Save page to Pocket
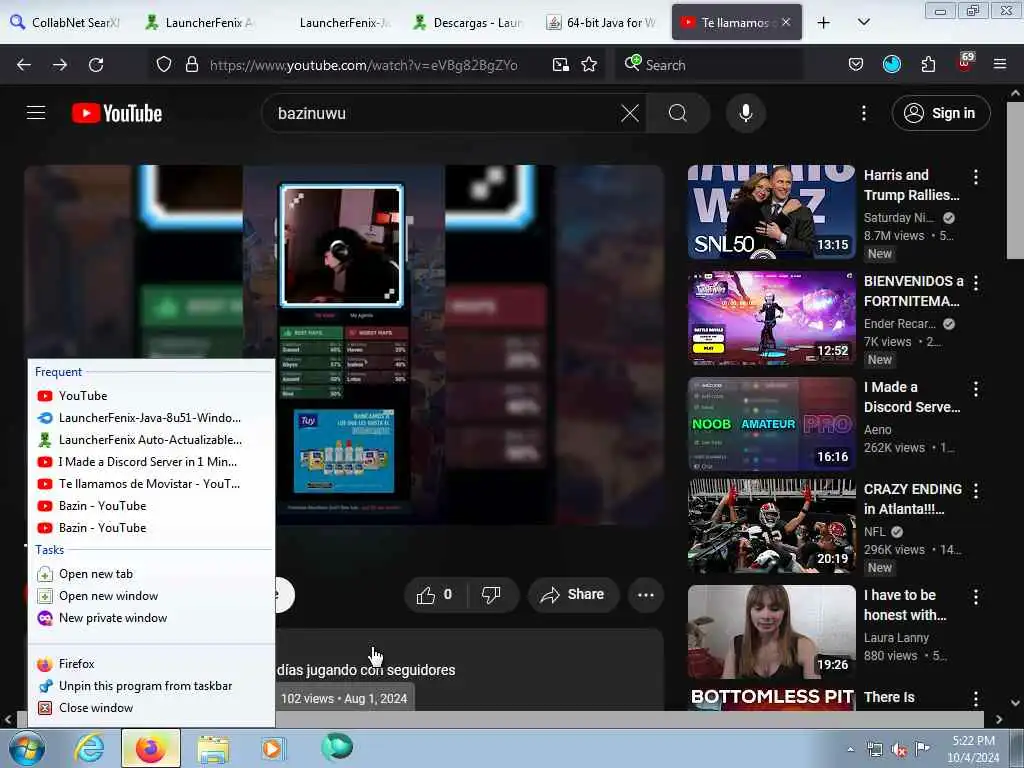This screenshot has height=768, width=1024. (856, 65)
